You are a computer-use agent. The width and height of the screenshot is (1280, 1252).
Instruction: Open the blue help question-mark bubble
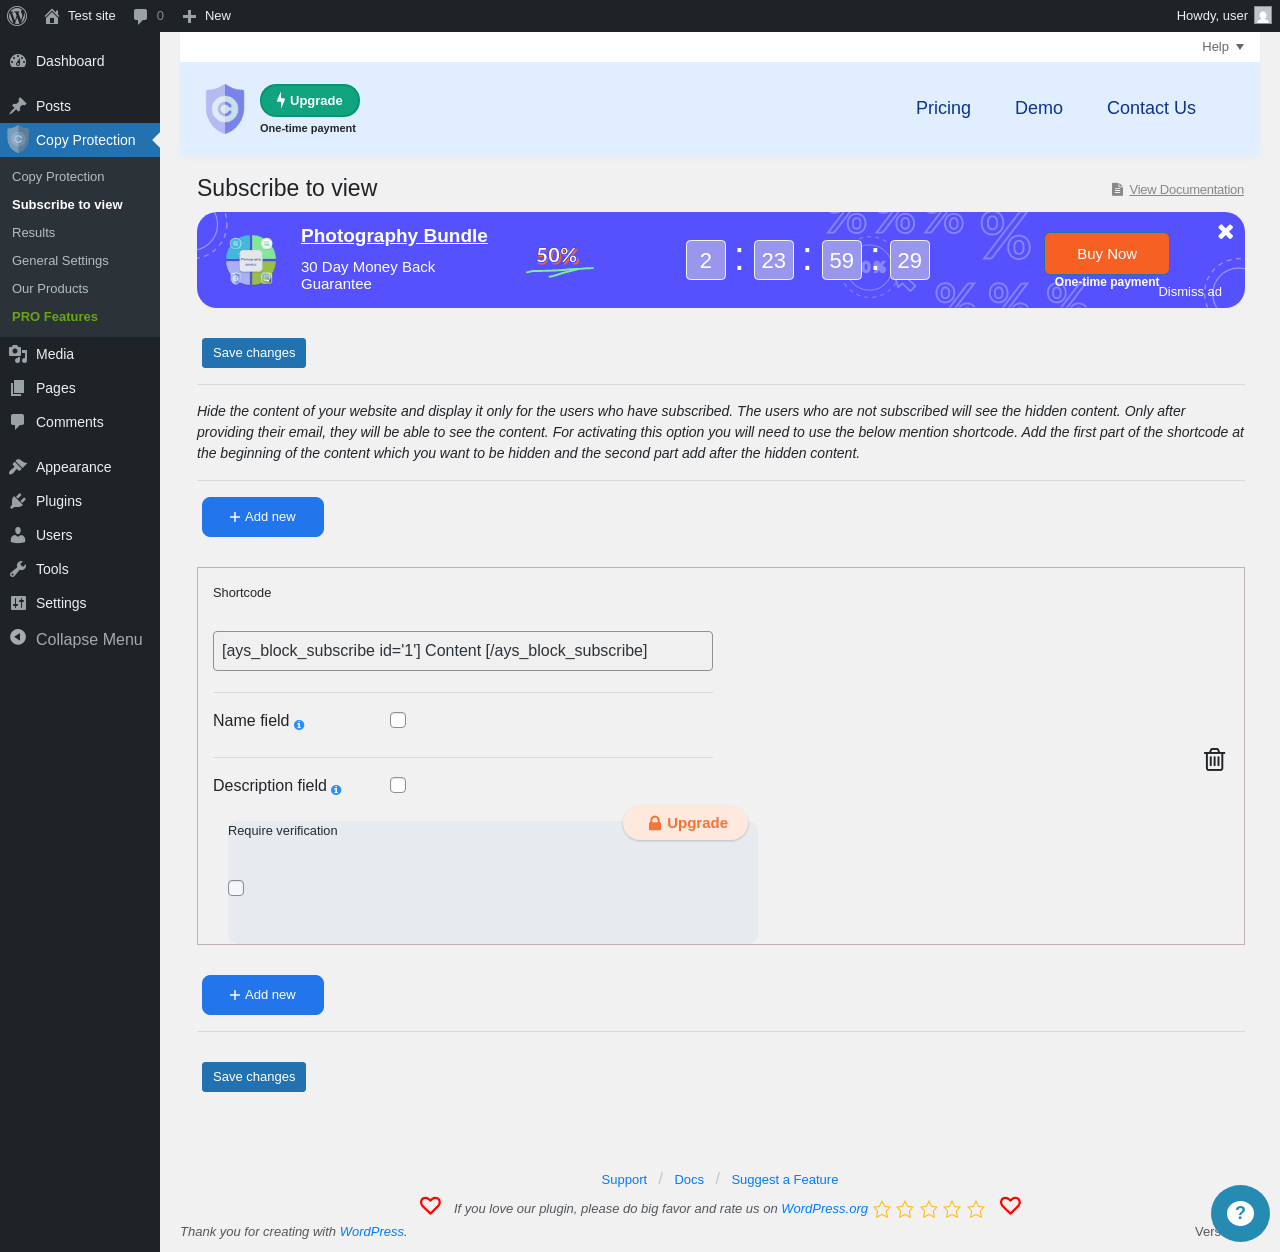(1240, 1213)
